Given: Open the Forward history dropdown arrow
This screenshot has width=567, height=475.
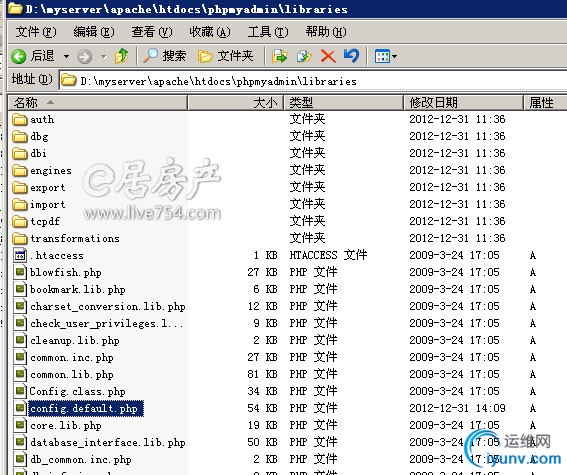Looking at the screenshot, I should pyautogui.click(x=103, y=56).
